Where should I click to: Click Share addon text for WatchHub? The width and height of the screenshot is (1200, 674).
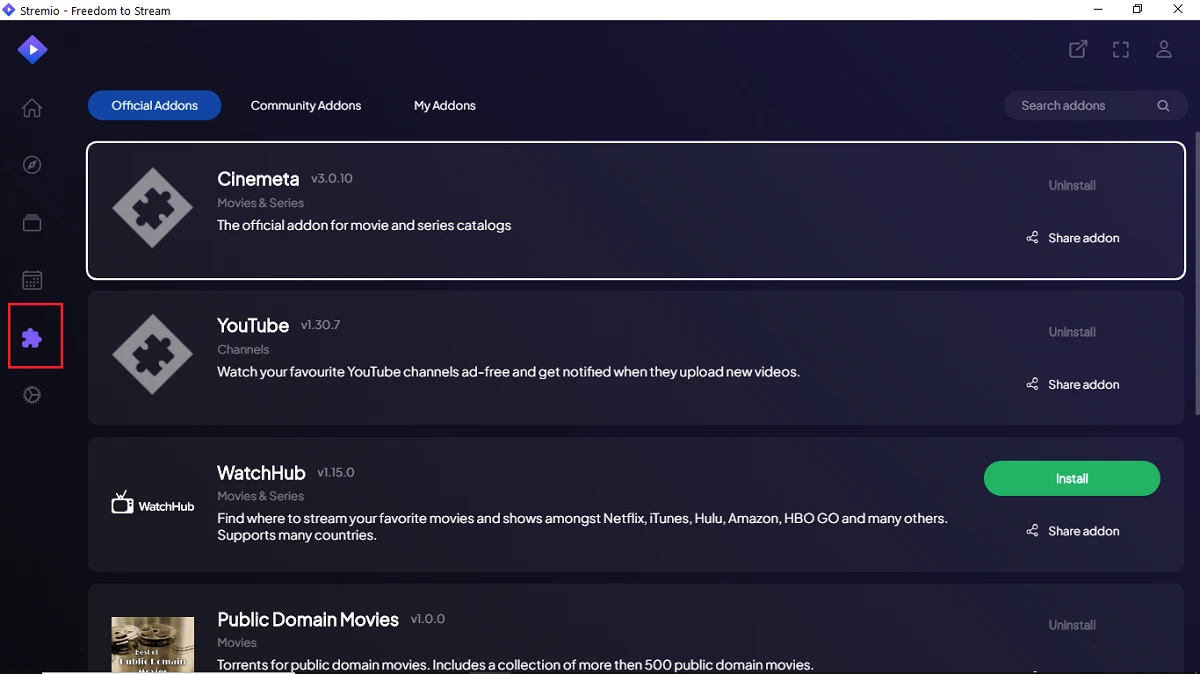(1084, 531)
